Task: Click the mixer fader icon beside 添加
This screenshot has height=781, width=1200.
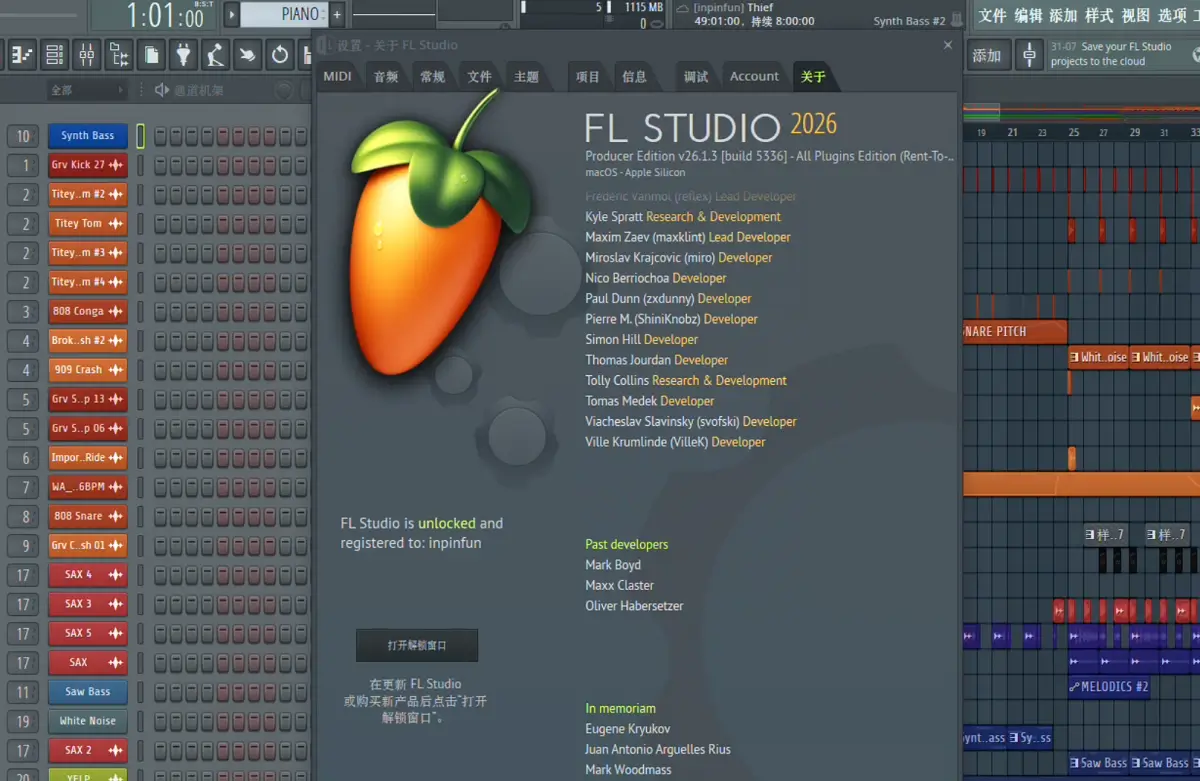Action: (1029, 55)
